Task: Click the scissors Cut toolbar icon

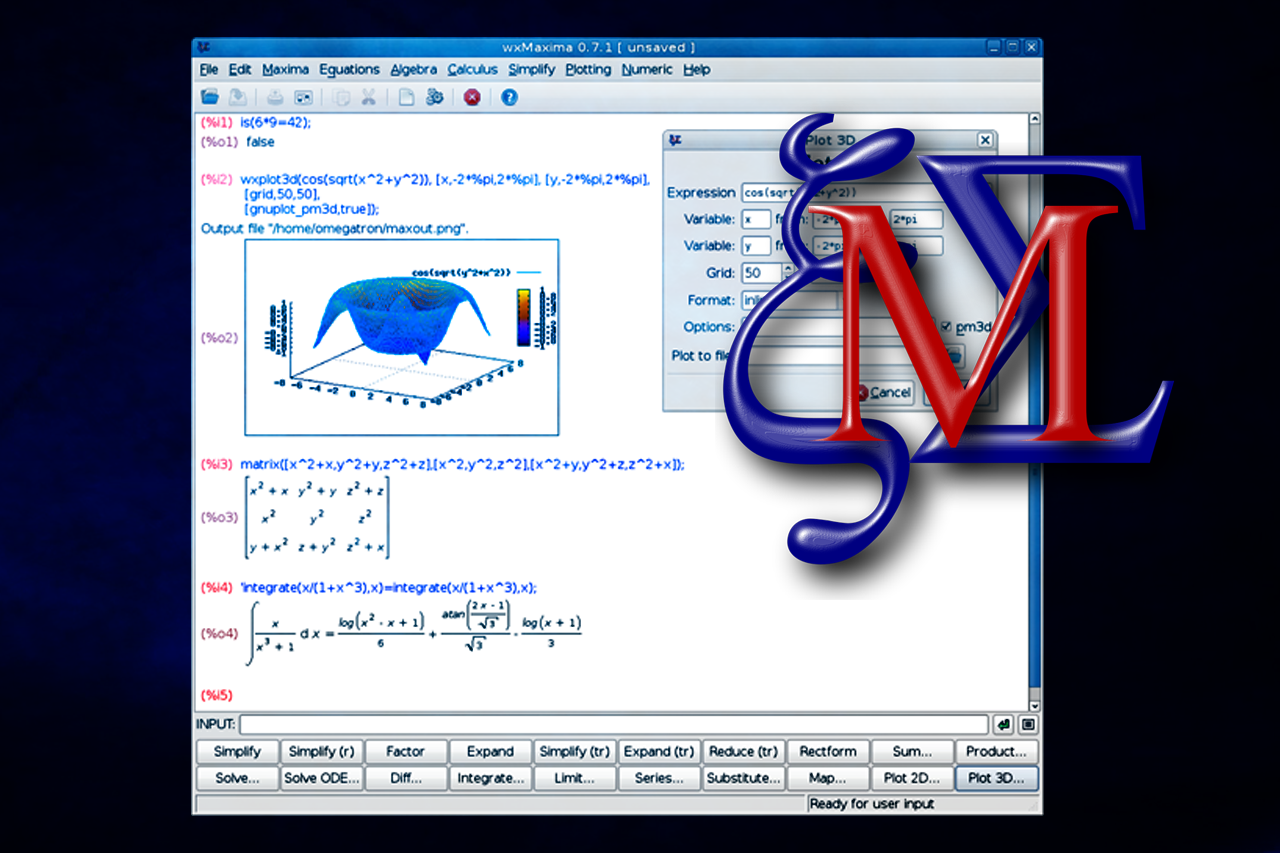Action: coord(369,97)
